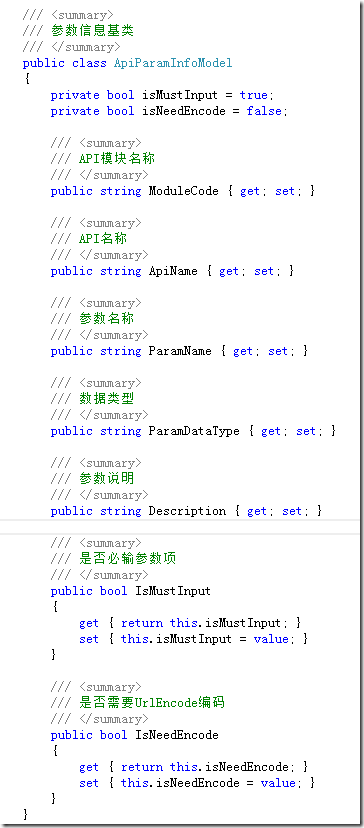Viewport: 364px width, 828px height.
Task: Click 'return this.isMustInput' in the getter
Action: 201,623
